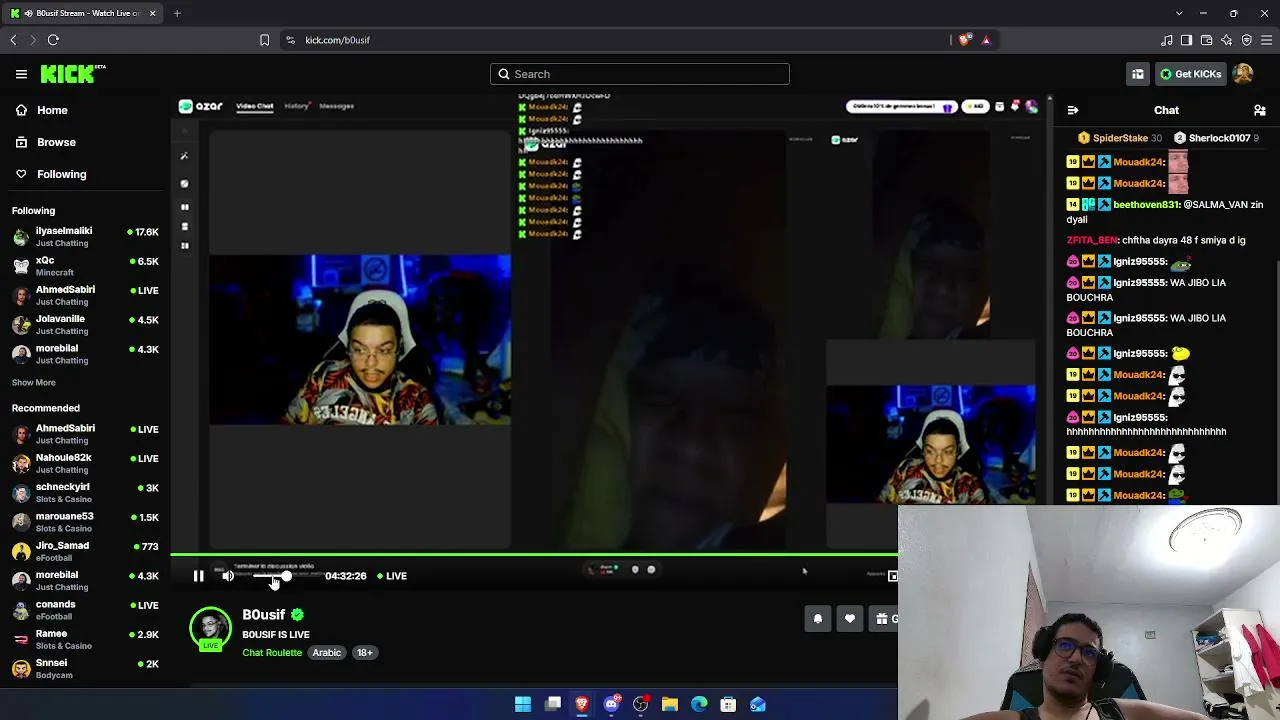
Task: Toggle the heart follow button
Action: (x=850, y=619)
